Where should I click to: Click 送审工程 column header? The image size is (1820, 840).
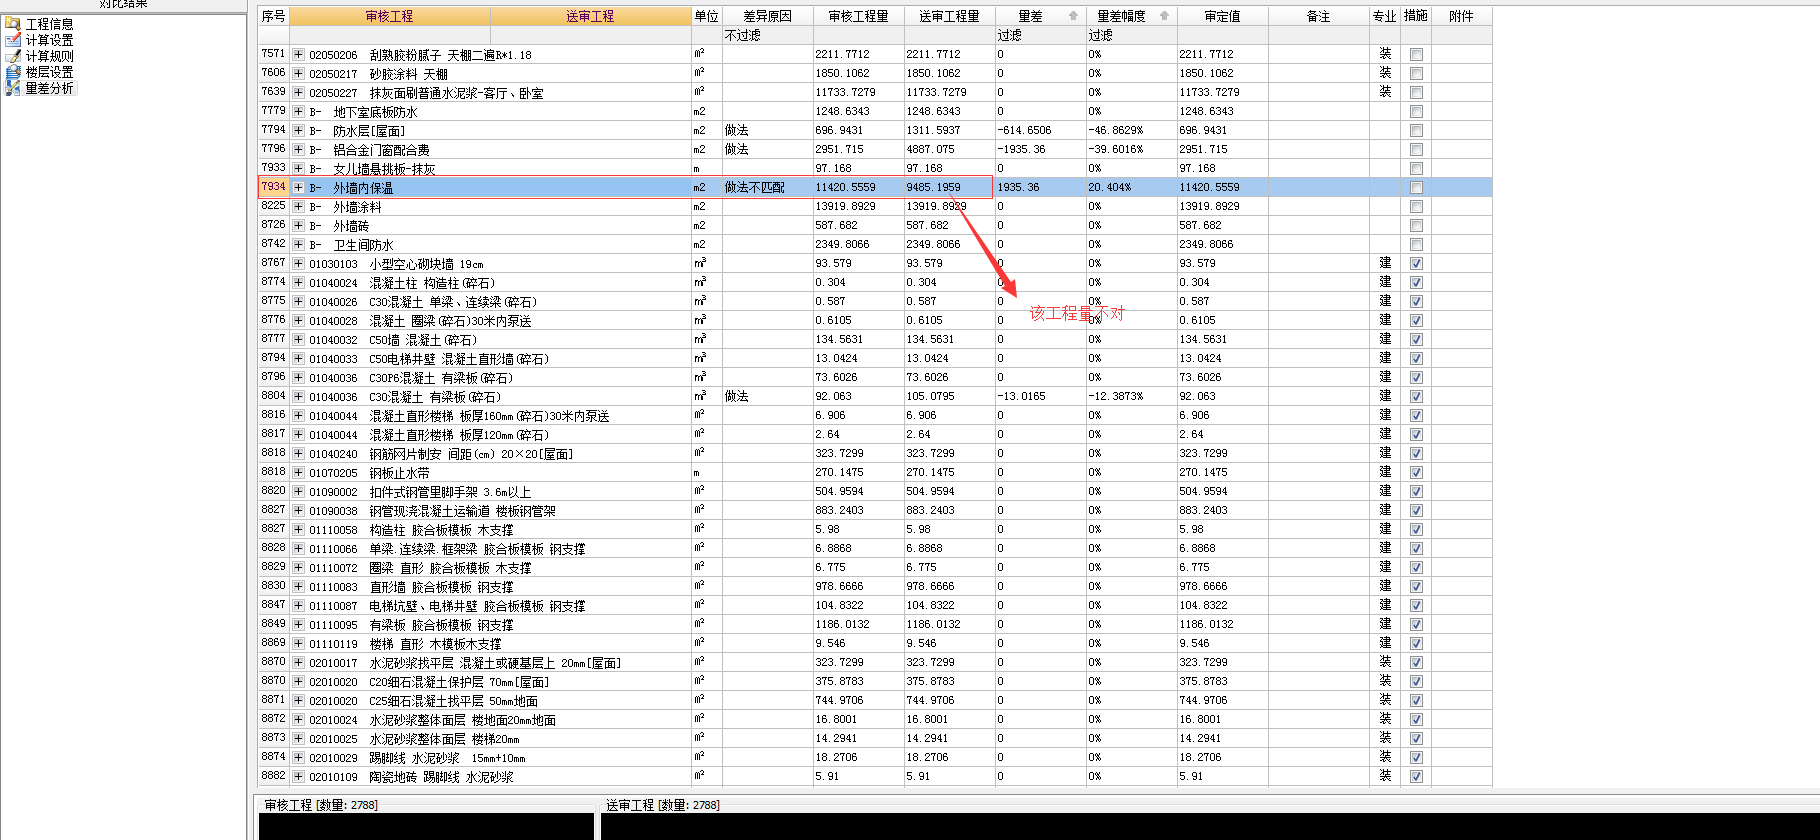[x=590, y=16]
